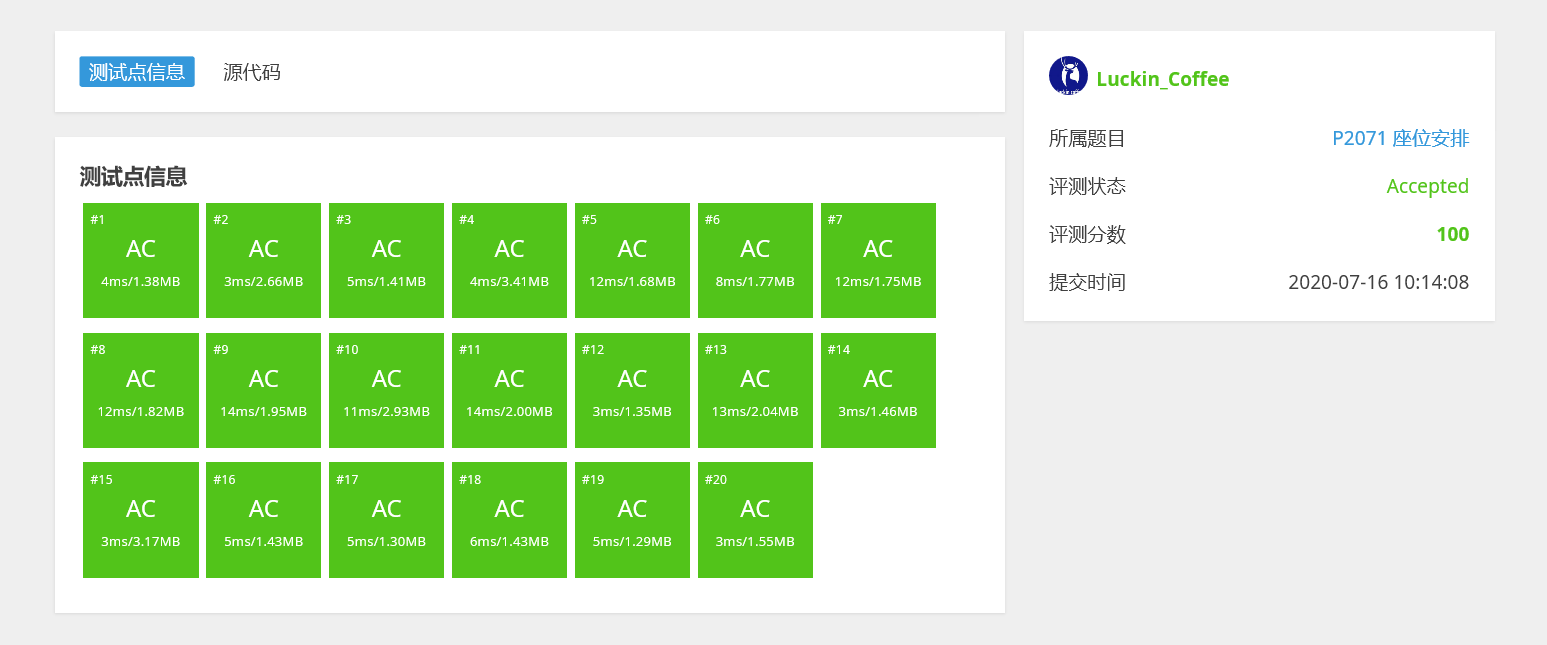The width and height of the screenshot is (1547, 645).
Task: Select test case #7 AC tile
Action: coord(879,260)
